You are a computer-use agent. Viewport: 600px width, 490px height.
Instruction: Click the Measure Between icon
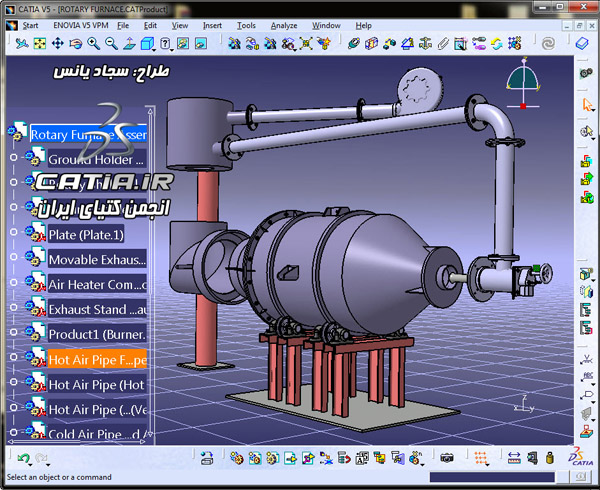pyautogui.click(x=514, y=457)
